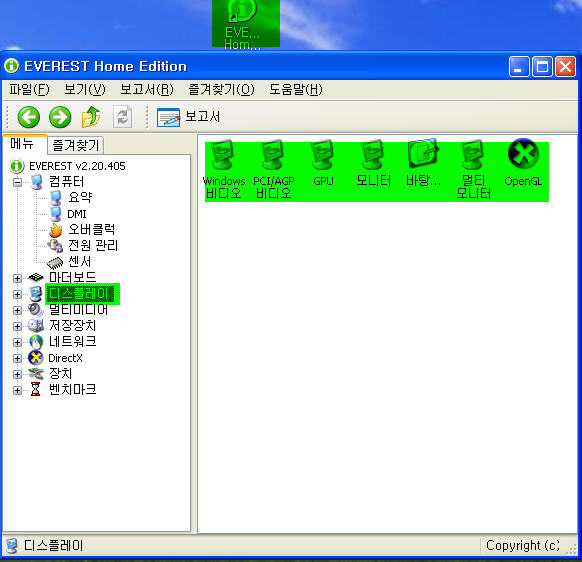
Task: Maximize the EVEREST window
Action: [x=542, y=67]
